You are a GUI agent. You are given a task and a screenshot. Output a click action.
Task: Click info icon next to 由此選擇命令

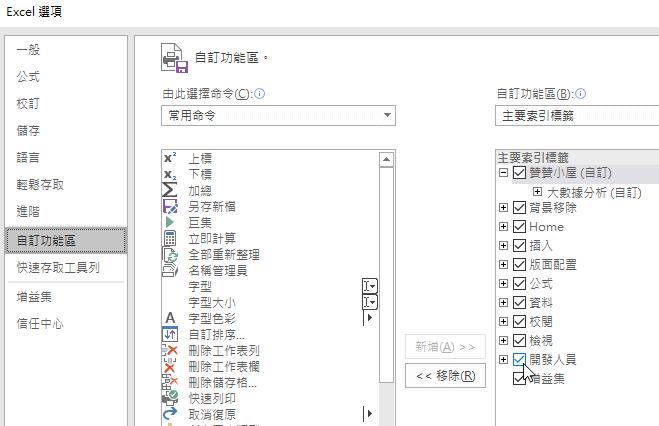(x=260, y=93)
